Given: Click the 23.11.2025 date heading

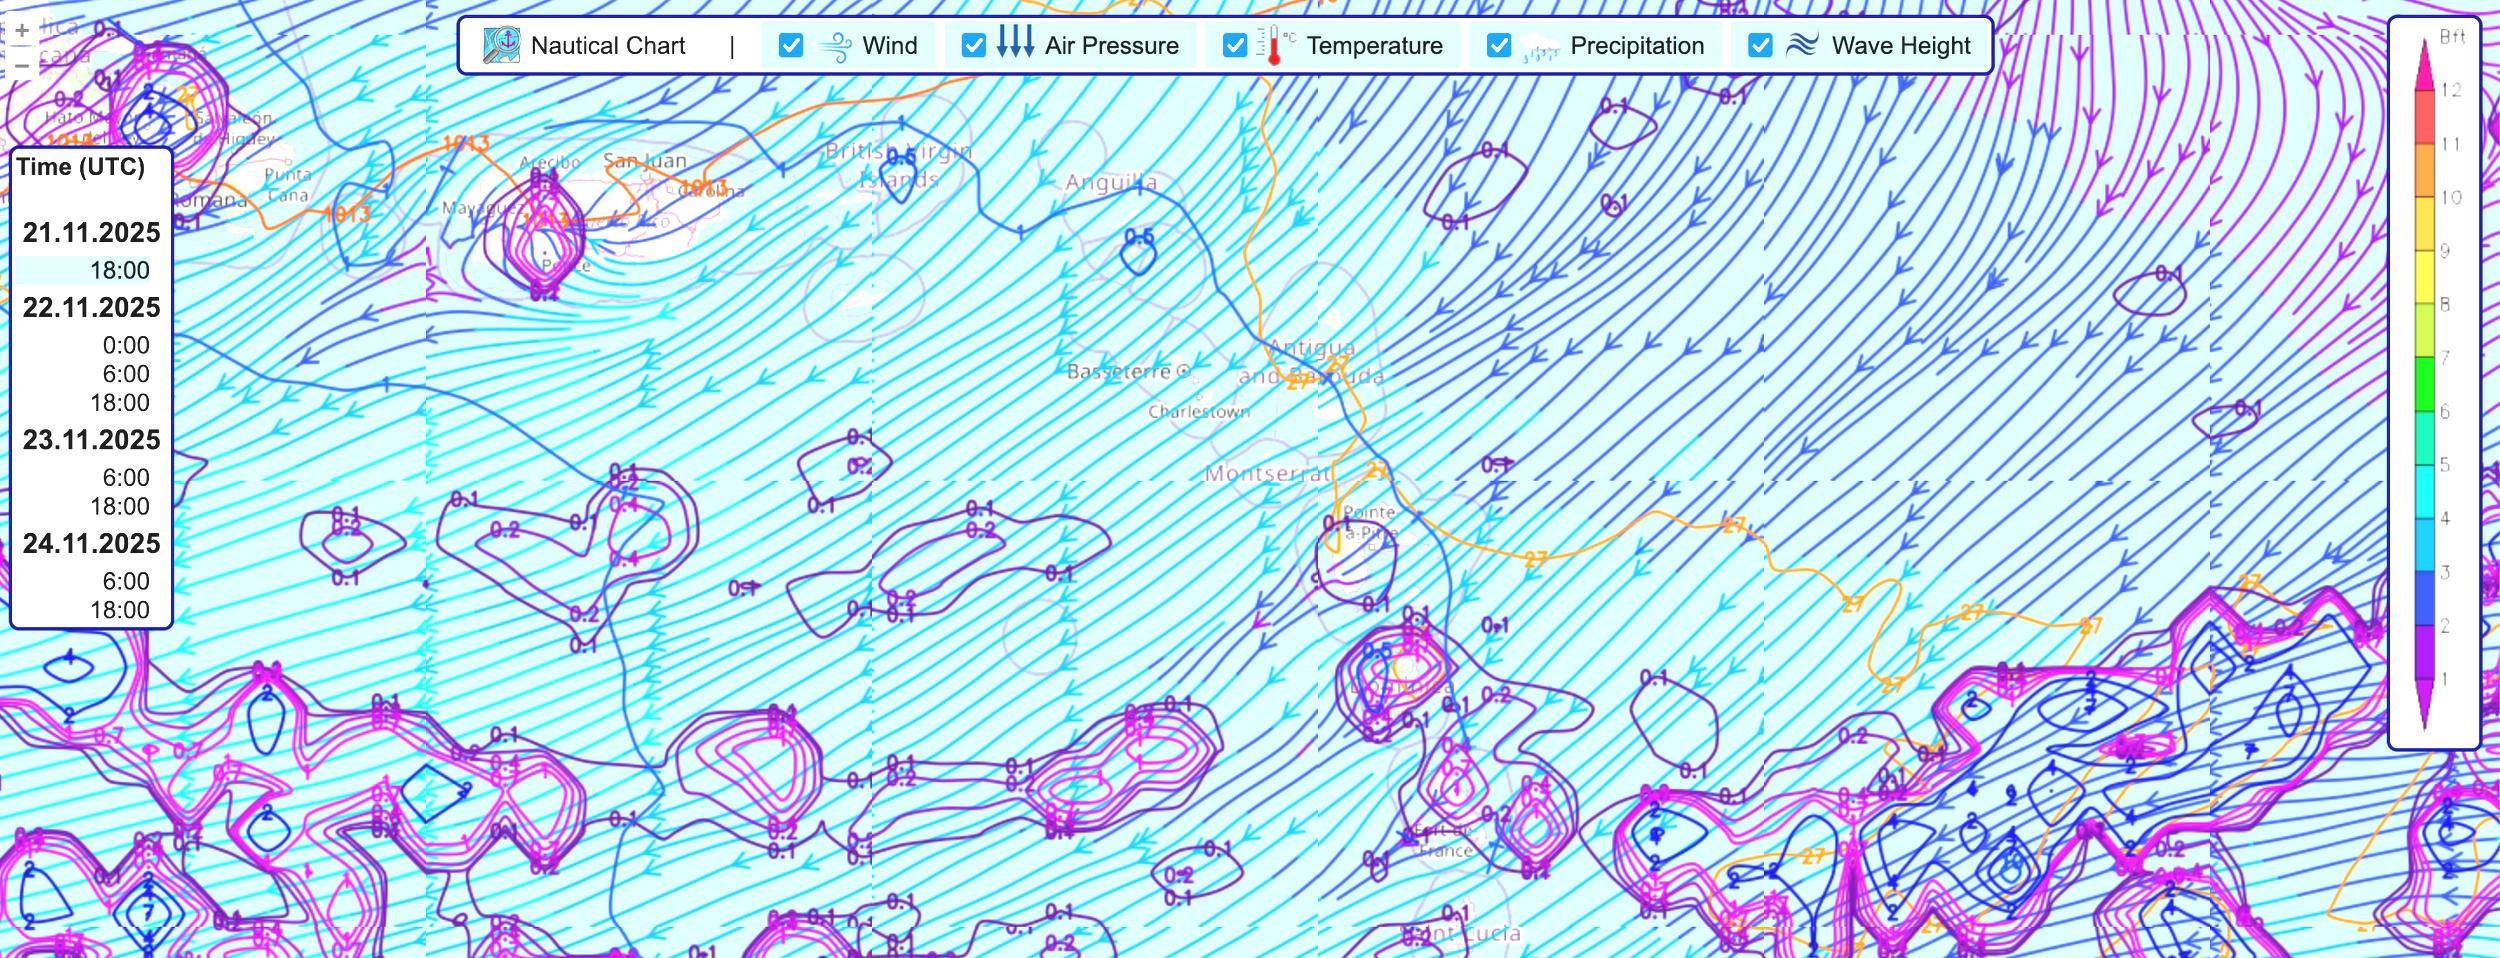Looking at the screenshot, I should click(92, 440).
